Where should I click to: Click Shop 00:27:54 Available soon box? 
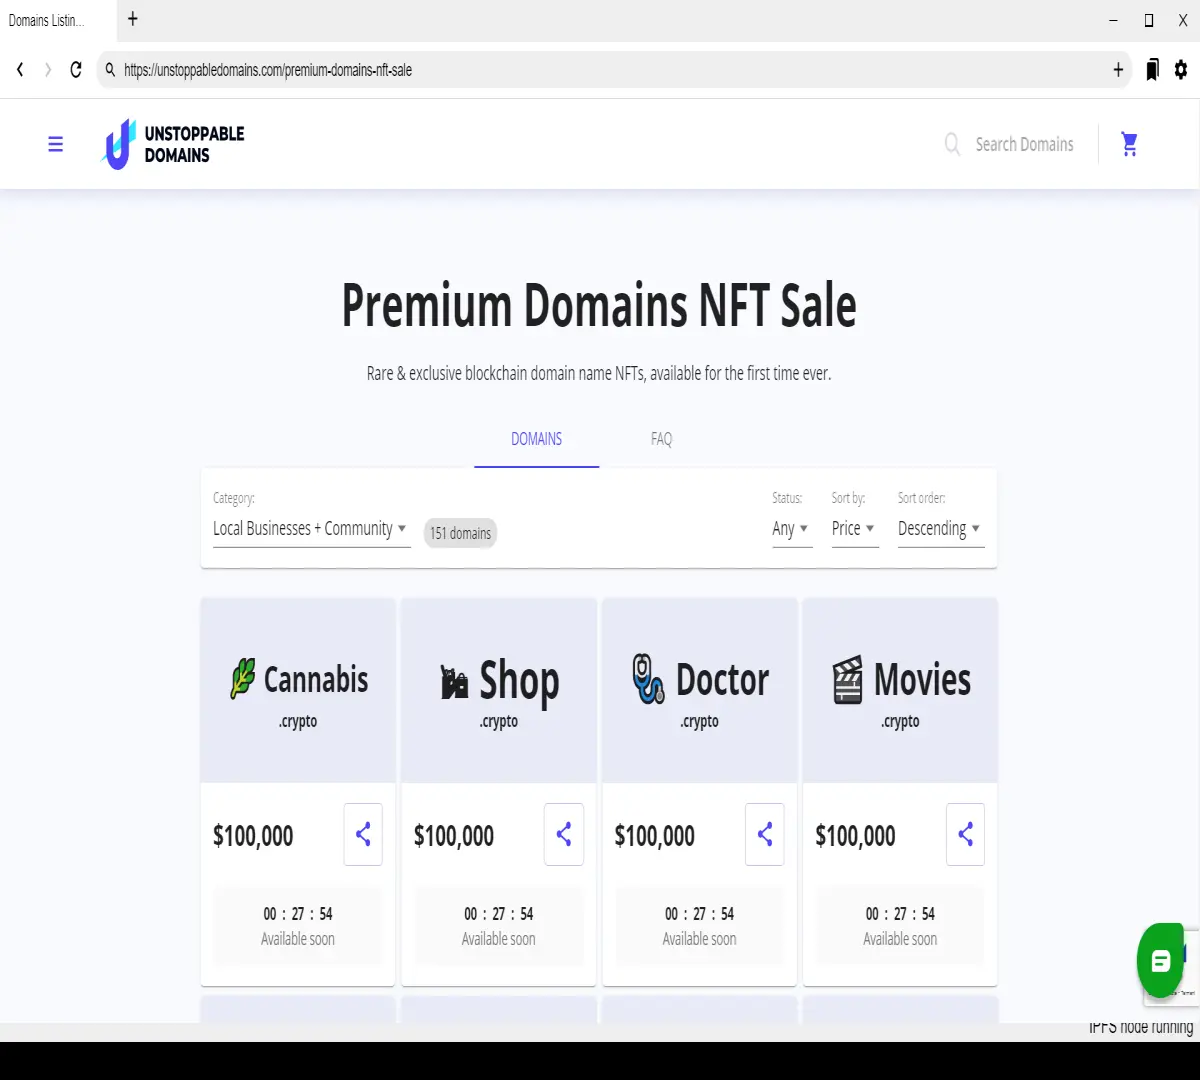click(x=499, y=926)
